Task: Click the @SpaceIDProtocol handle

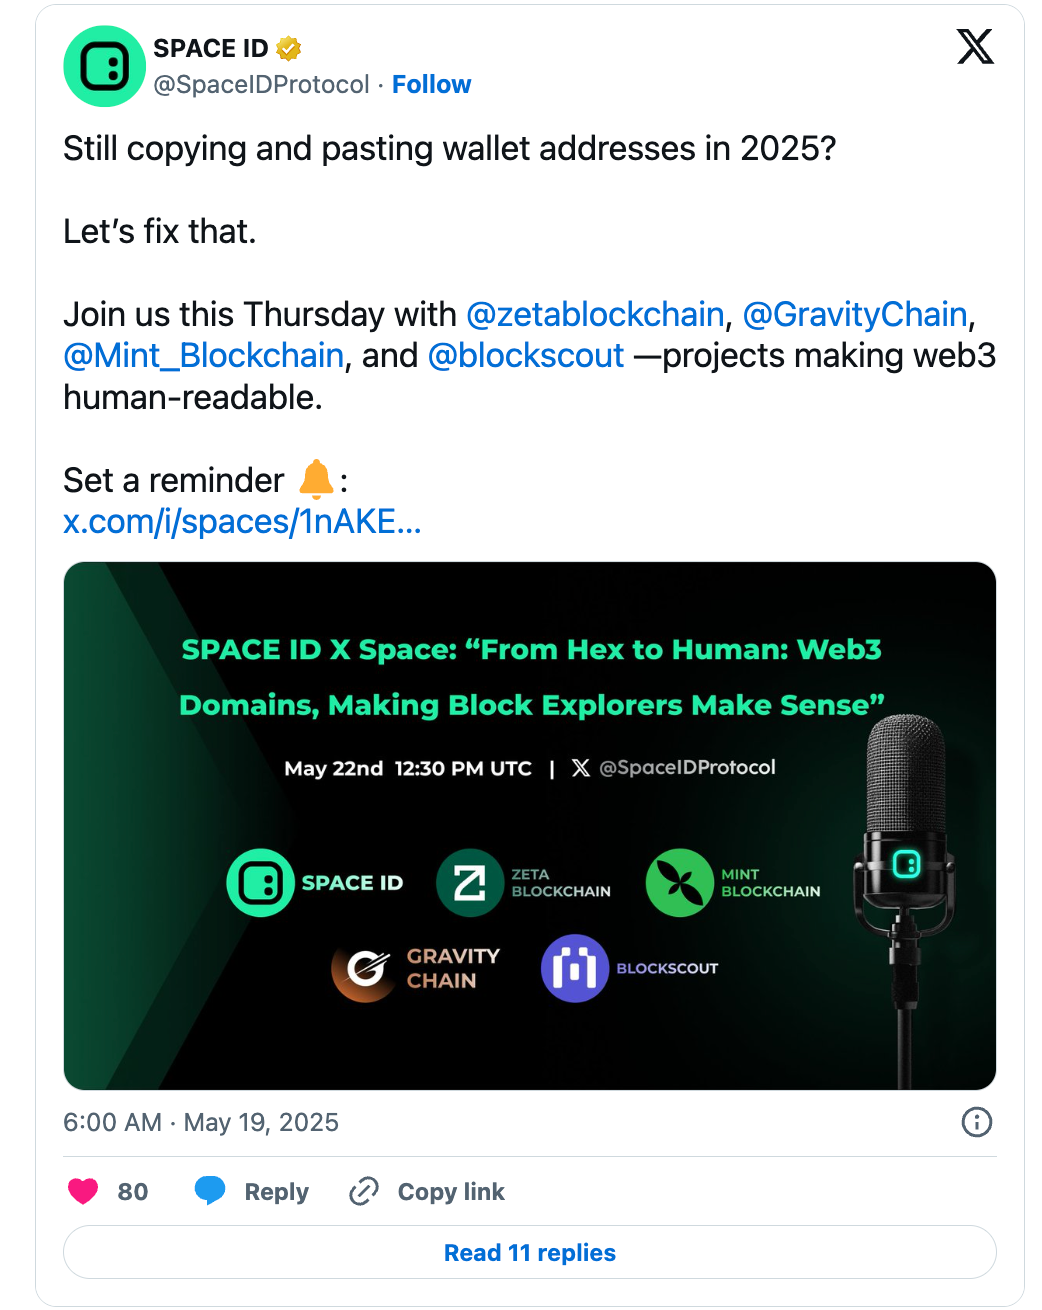Action: tap(260, 84)
